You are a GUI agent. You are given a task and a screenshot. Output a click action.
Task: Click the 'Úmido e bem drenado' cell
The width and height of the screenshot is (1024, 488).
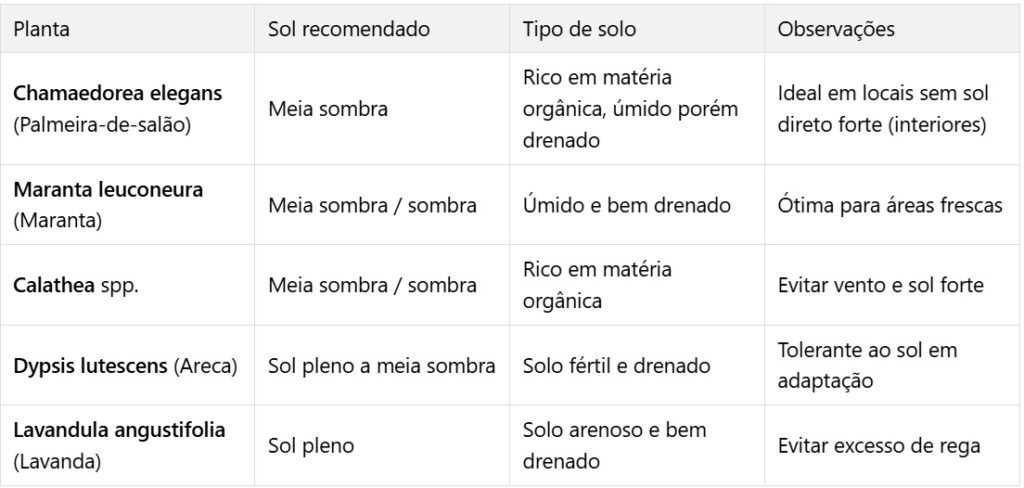pyautogui.click(x=626, y=205)
